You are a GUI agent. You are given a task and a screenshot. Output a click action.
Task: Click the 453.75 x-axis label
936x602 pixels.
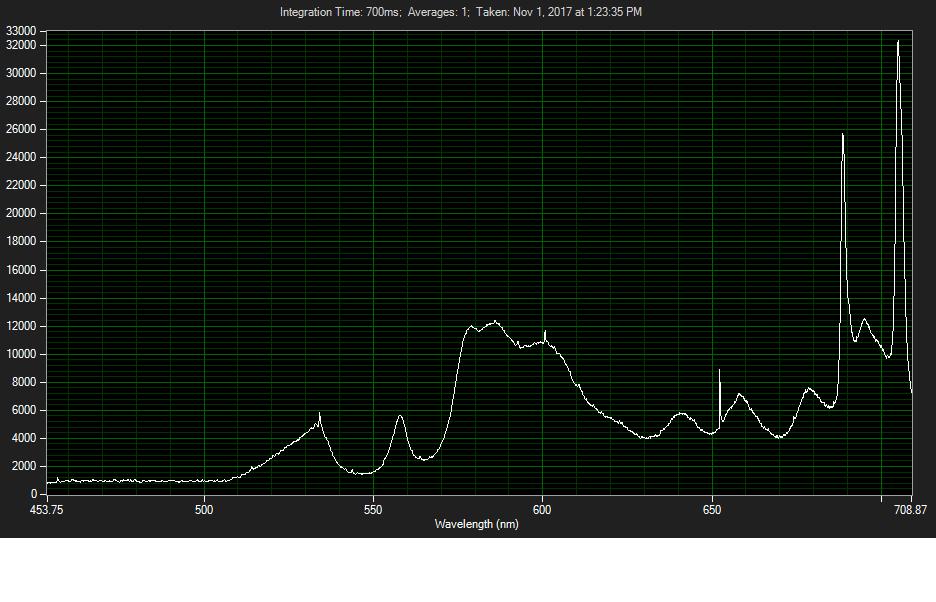click(x=47, y=510)
